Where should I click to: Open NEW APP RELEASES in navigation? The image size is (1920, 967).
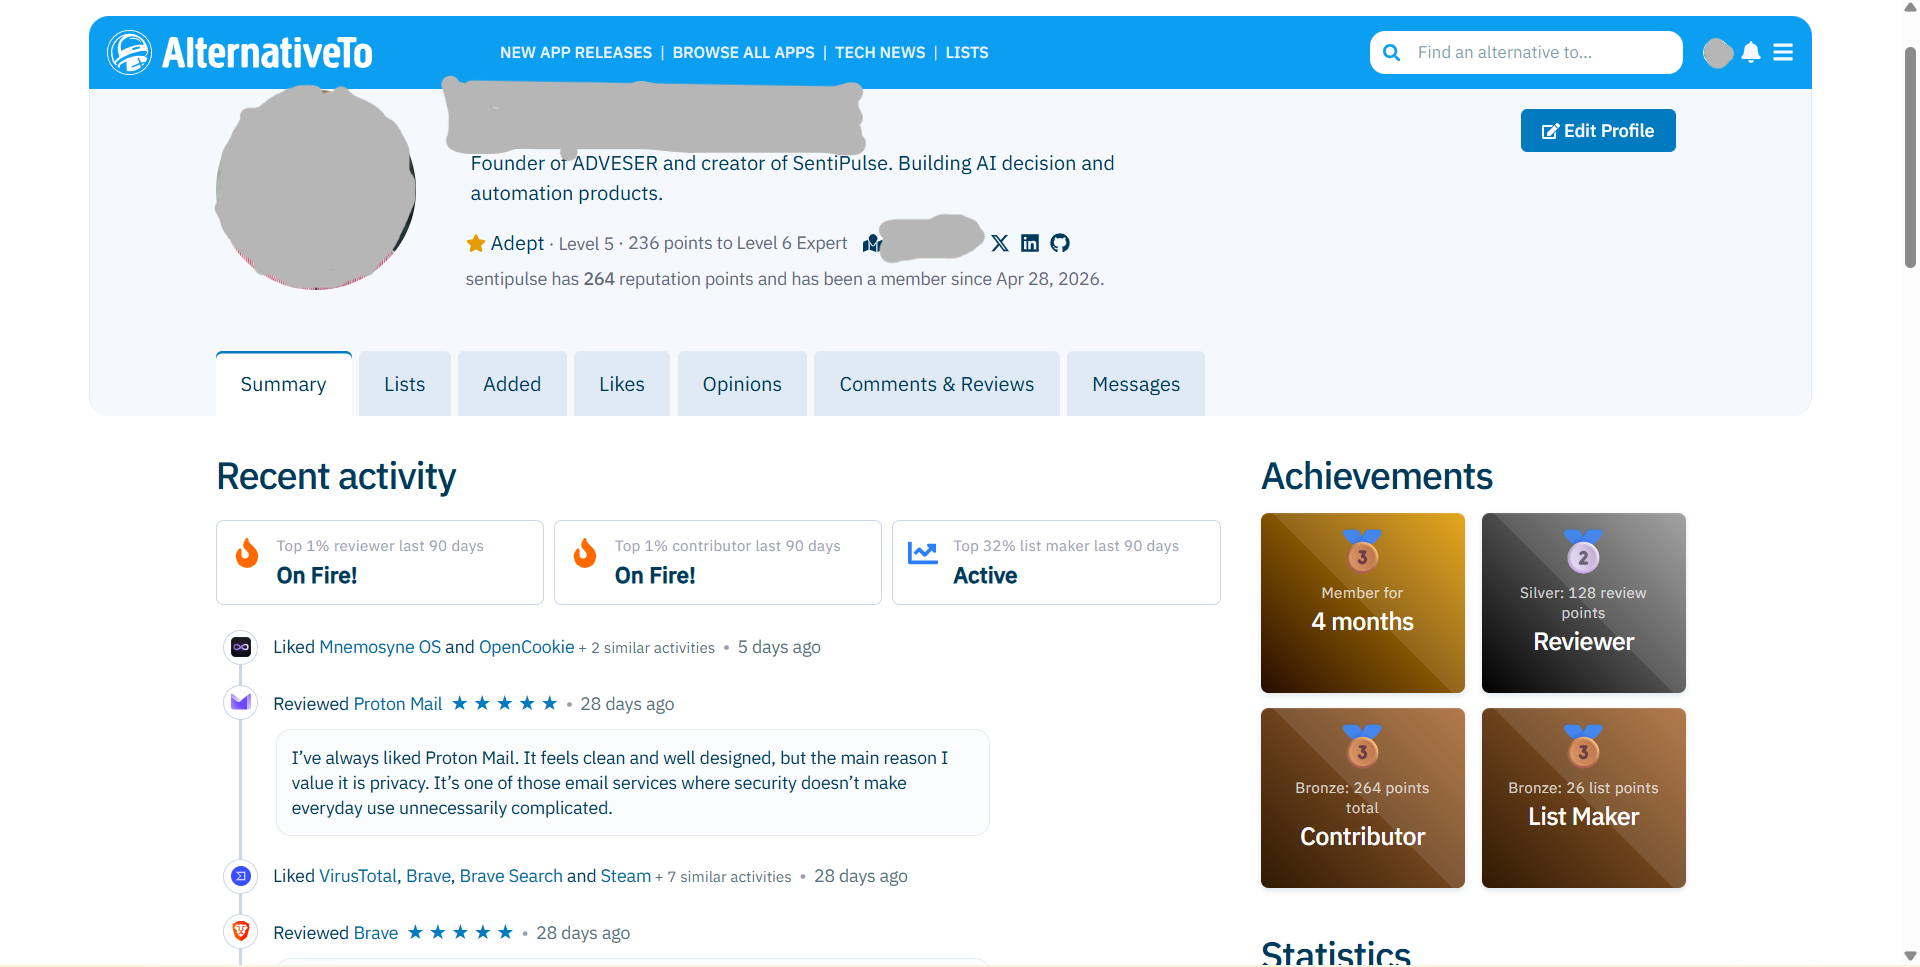576,52
